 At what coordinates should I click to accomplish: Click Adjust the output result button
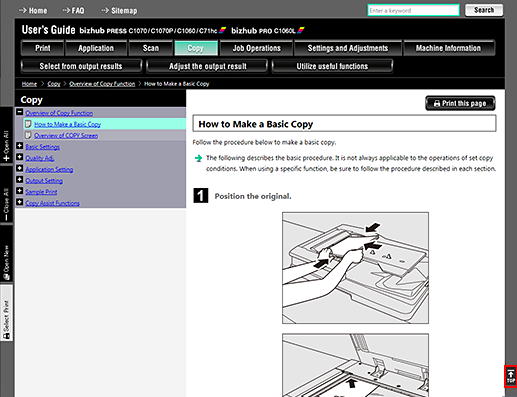[x=207, y=66]
